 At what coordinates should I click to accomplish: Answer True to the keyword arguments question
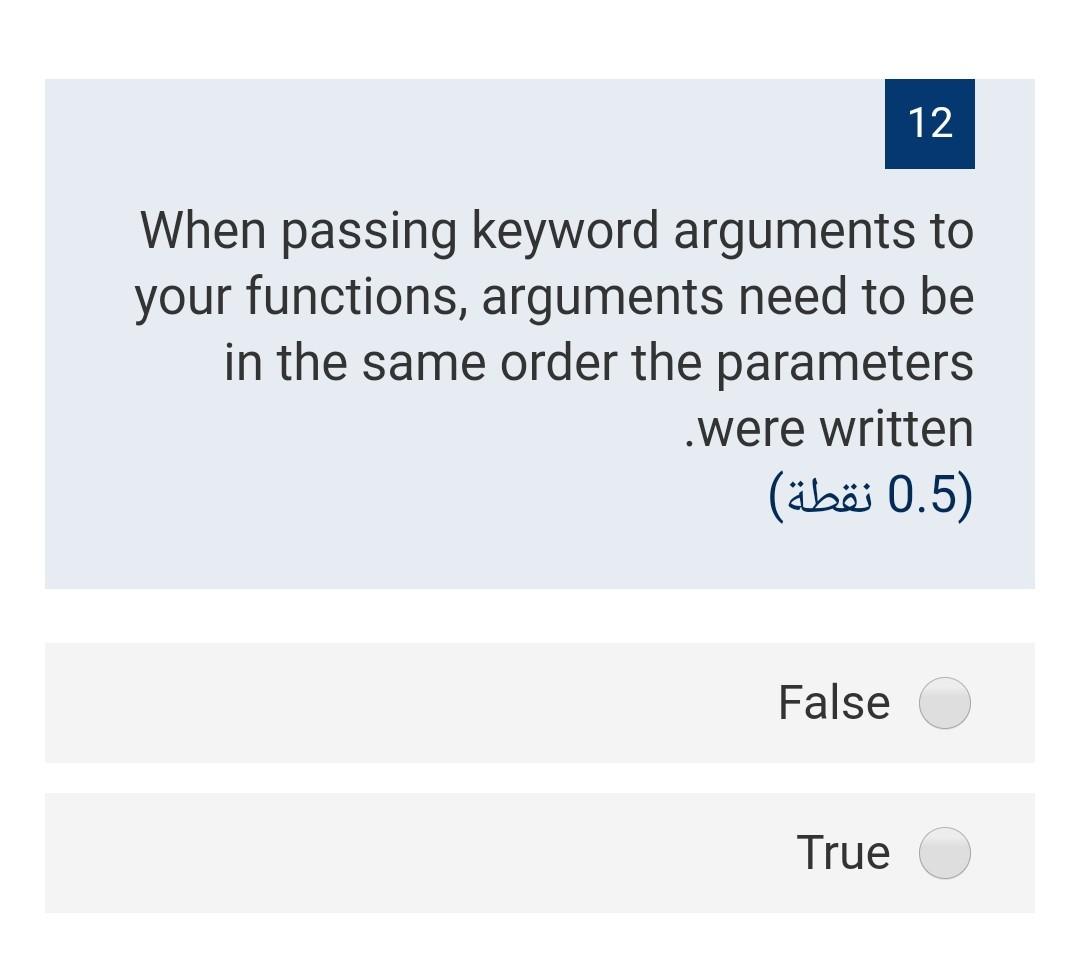click(944, 853)
